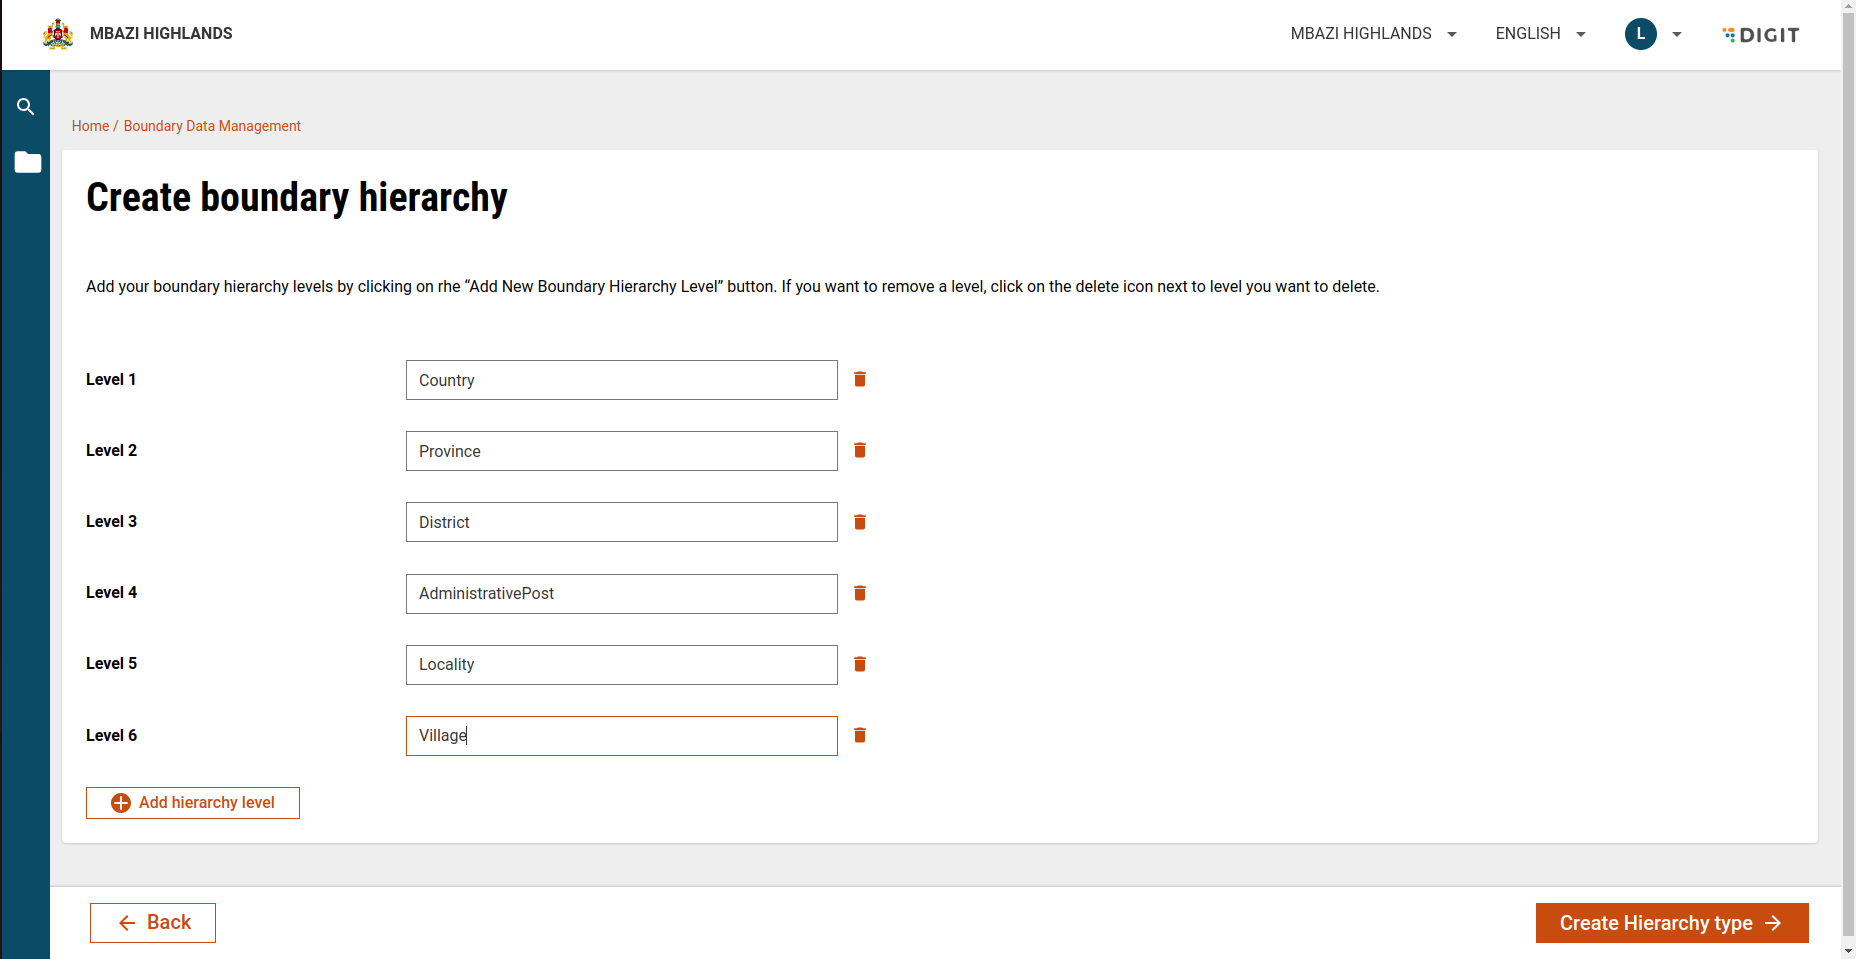Delete the Country level row
The image size is (1856, 959).
(x=859, y=379)
